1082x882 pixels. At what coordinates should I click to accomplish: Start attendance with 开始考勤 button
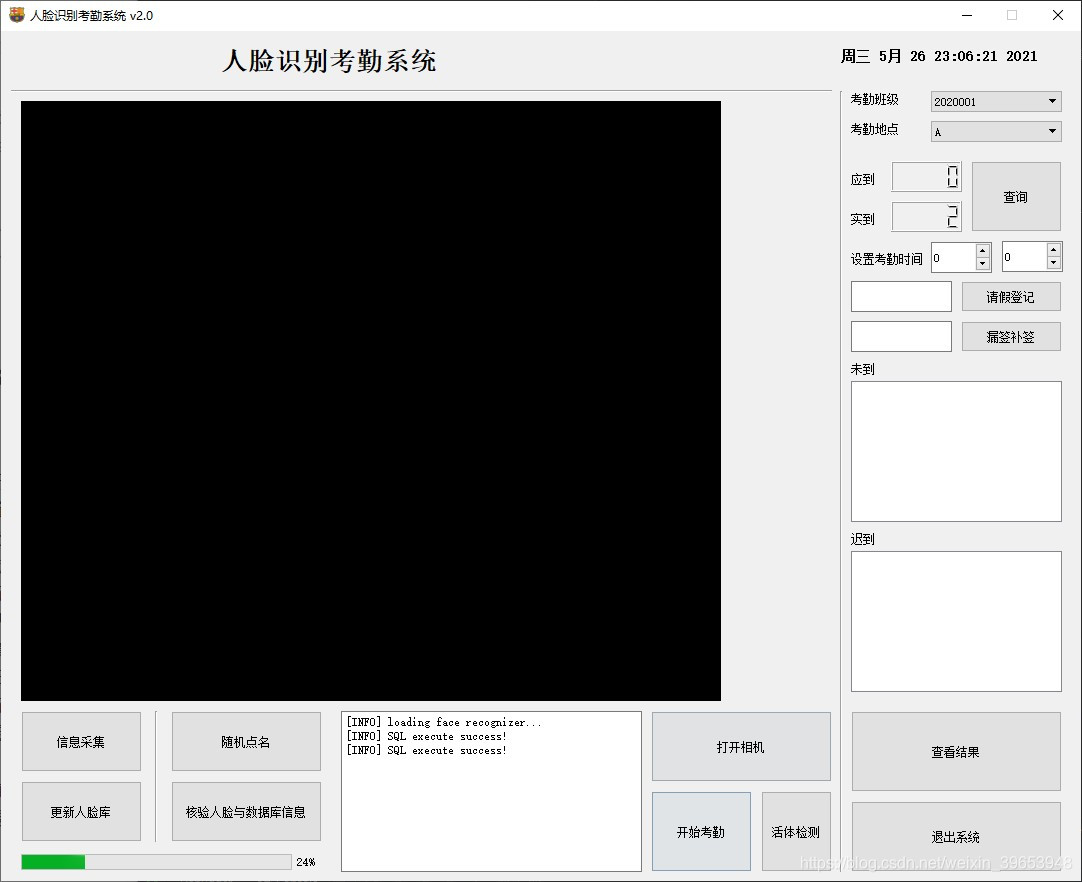click(701, 832)
